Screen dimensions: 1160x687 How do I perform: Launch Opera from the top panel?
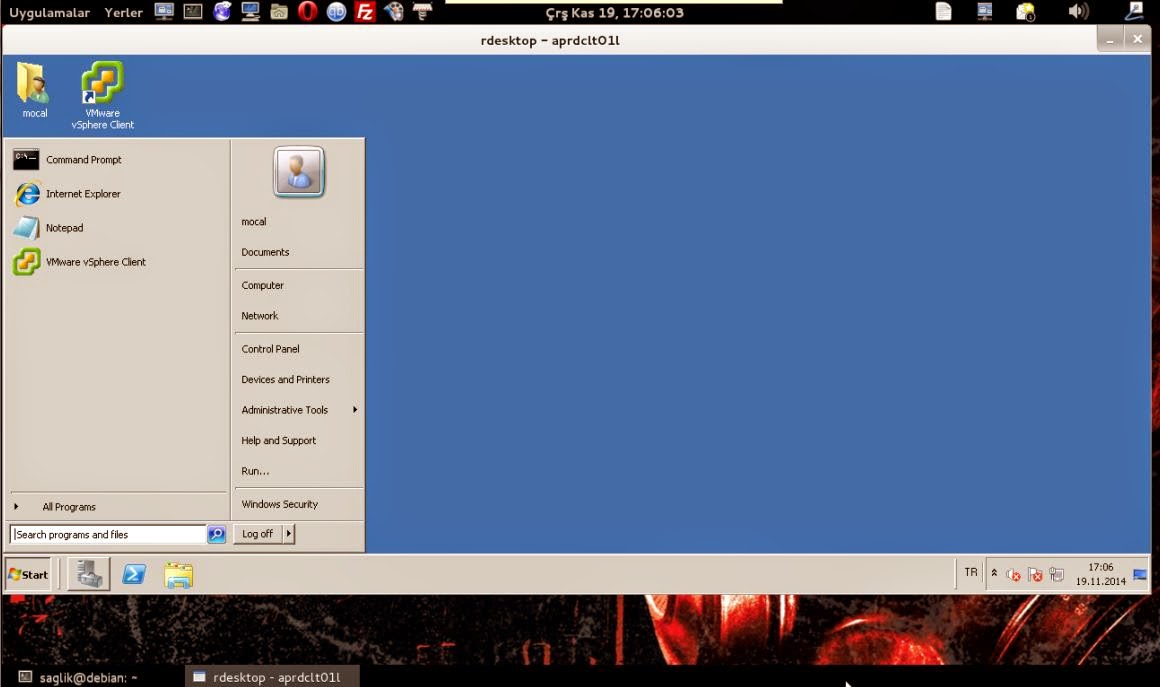pos(307,12)
